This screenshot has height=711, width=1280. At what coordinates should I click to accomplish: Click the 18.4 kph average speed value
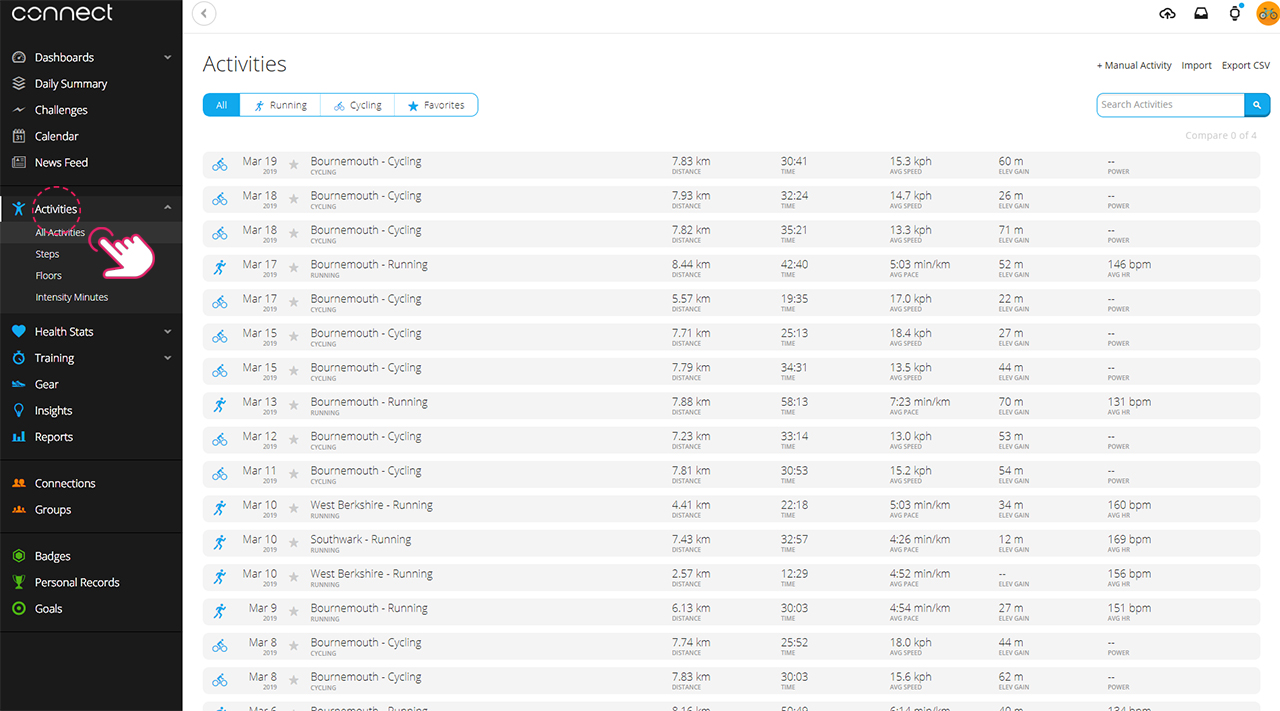click(910, 333)
